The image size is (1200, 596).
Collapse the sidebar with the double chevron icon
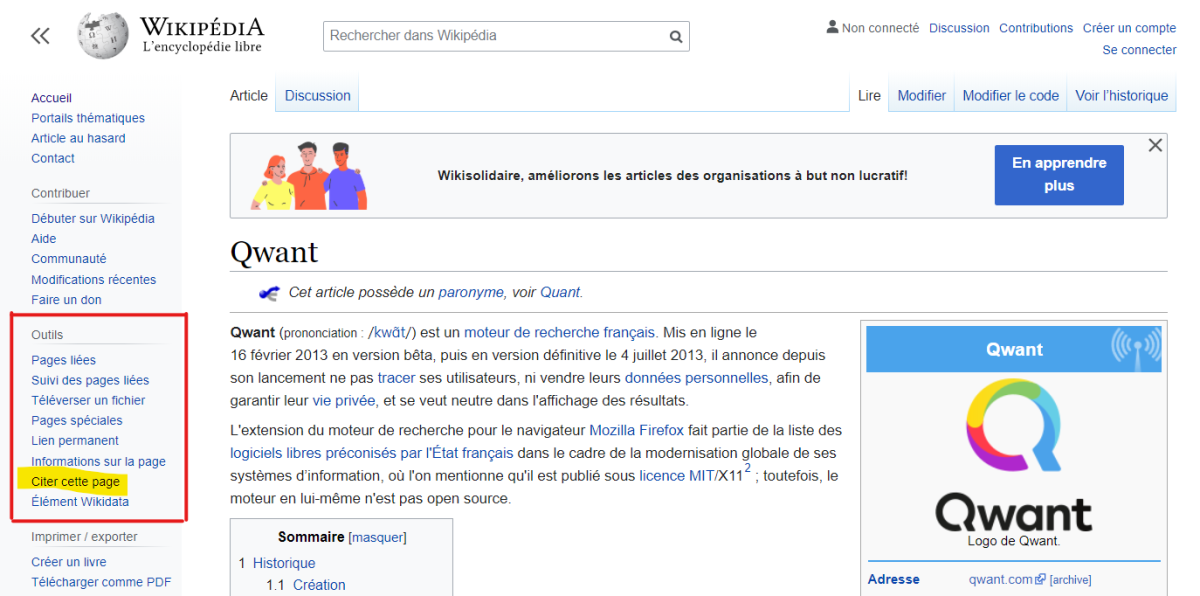click(x=40, y=36)
